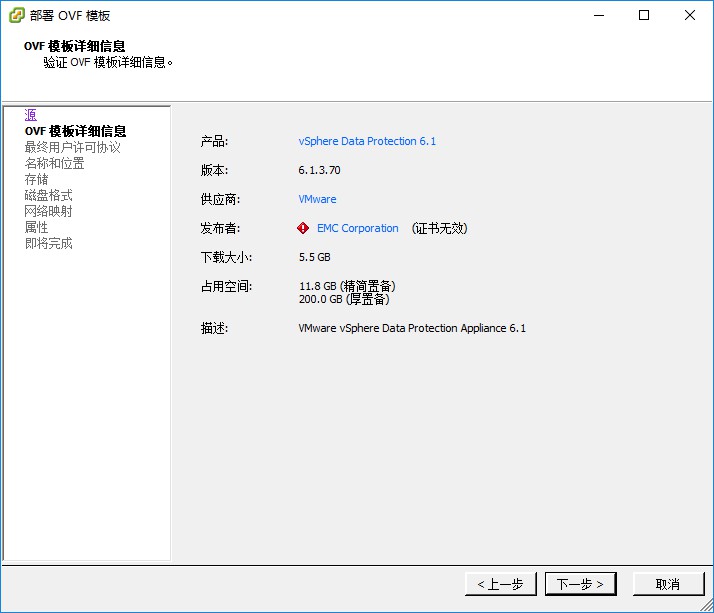Click the window resize grip in corner
This screenshot has width=714, height=613.
click(x=707, y=606)
